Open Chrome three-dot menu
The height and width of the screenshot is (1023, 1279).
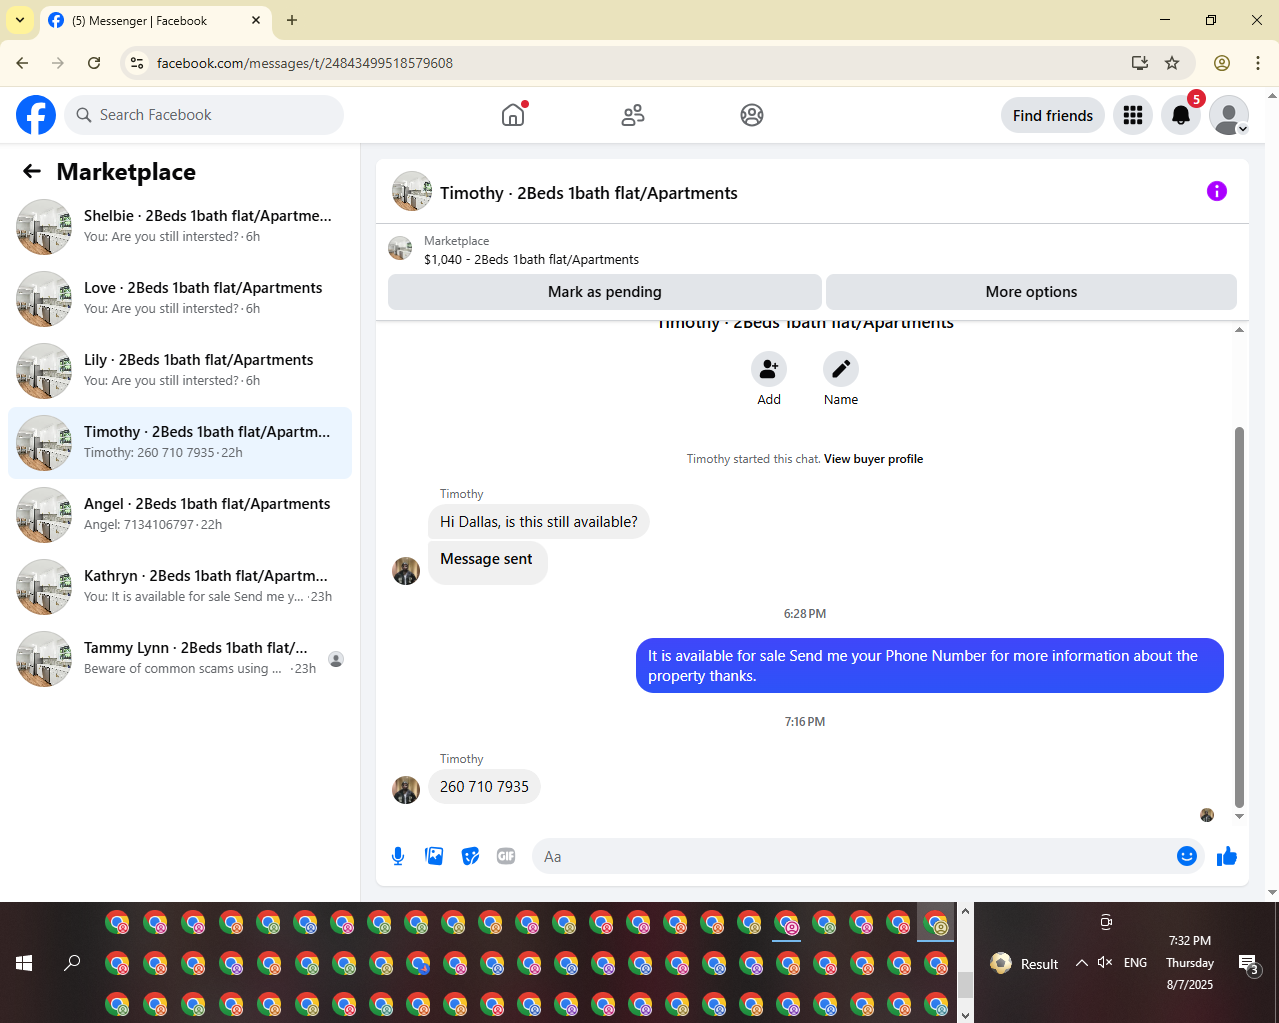pyautogui.click(x=1258, y=63)
